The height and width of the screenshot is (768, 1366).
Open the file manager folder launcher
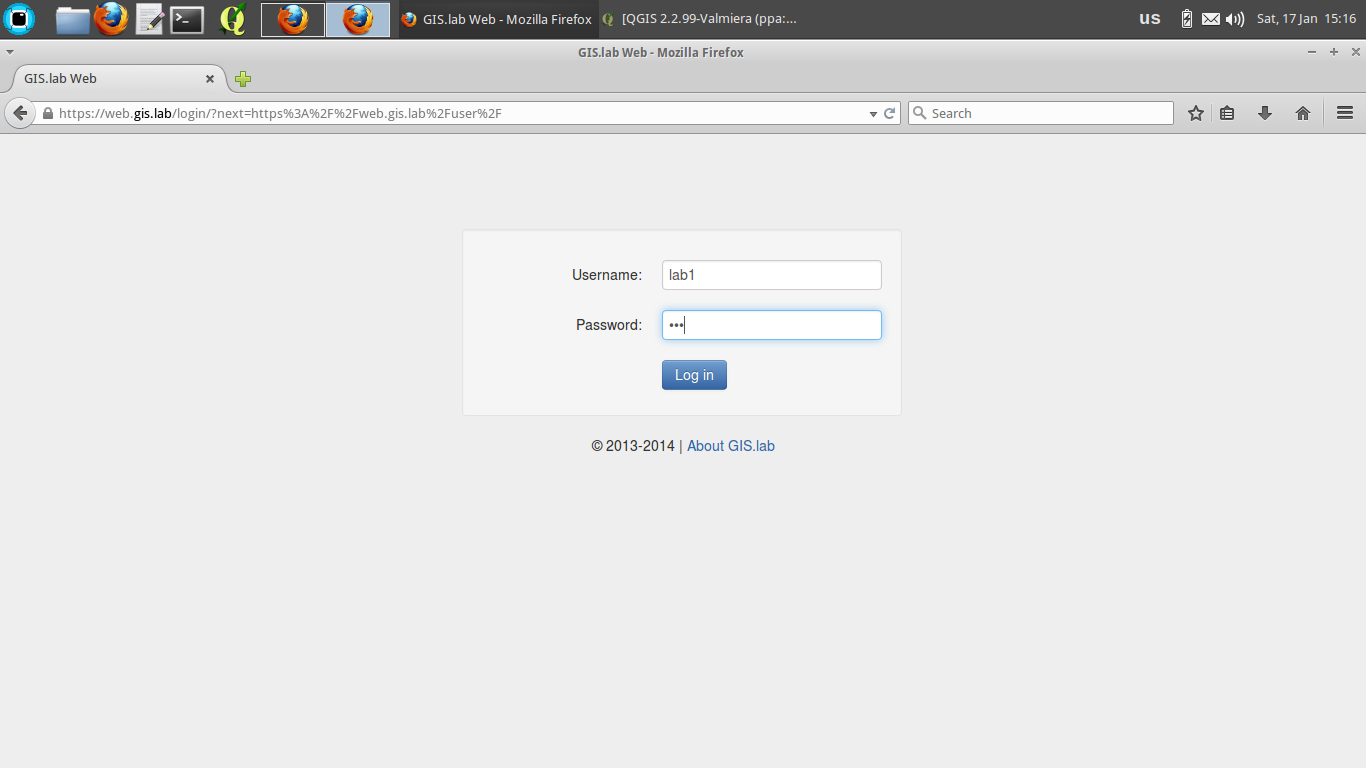[72, 19]
